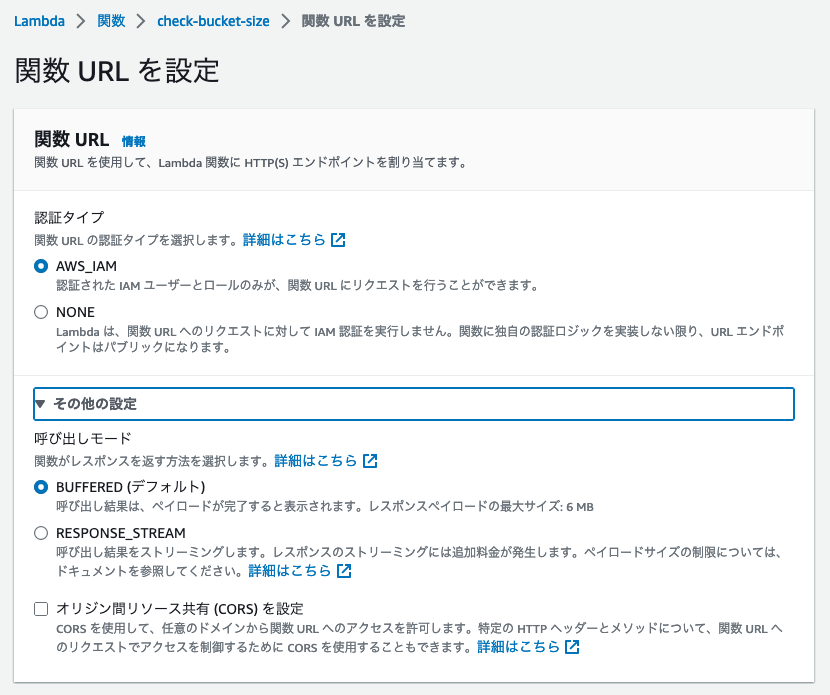
Task: Click the 呼び出しモード label
Action: click(83, 438)
